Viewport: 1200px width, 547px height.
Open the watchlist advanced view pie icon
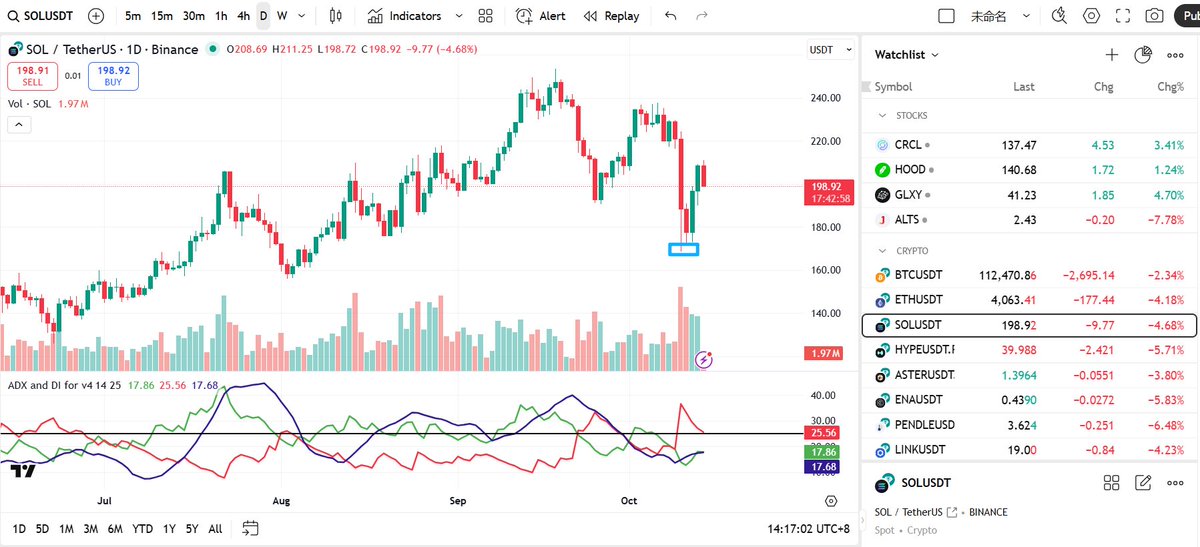[1143, 55]
